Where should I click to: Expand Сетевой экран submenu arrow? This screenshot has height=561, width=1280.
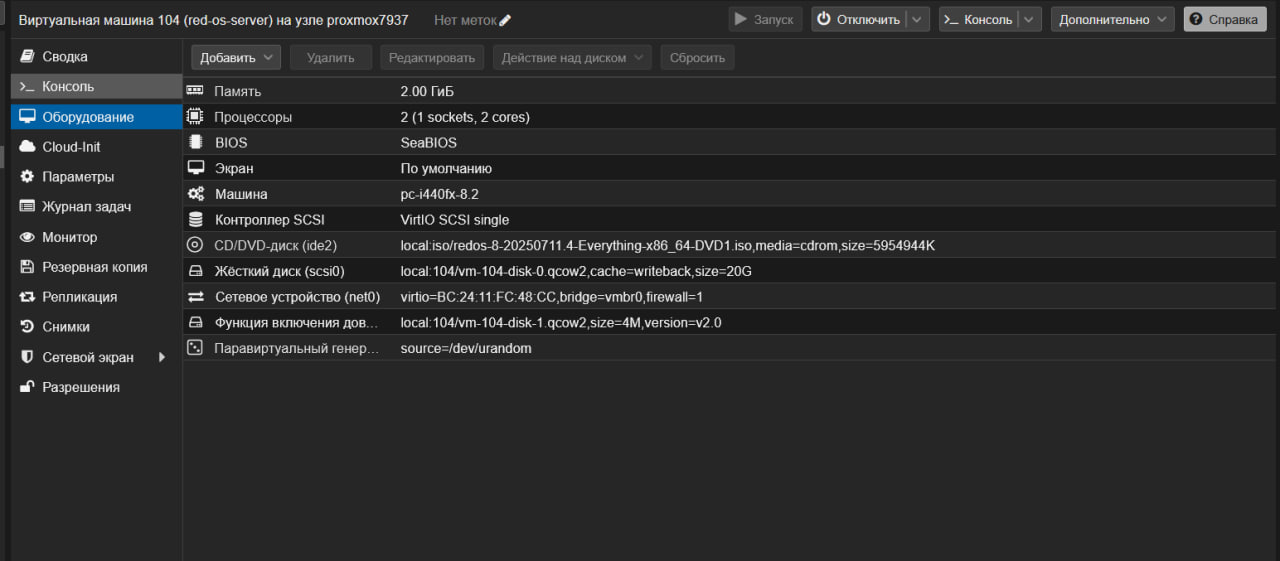[x=161, y=357]
